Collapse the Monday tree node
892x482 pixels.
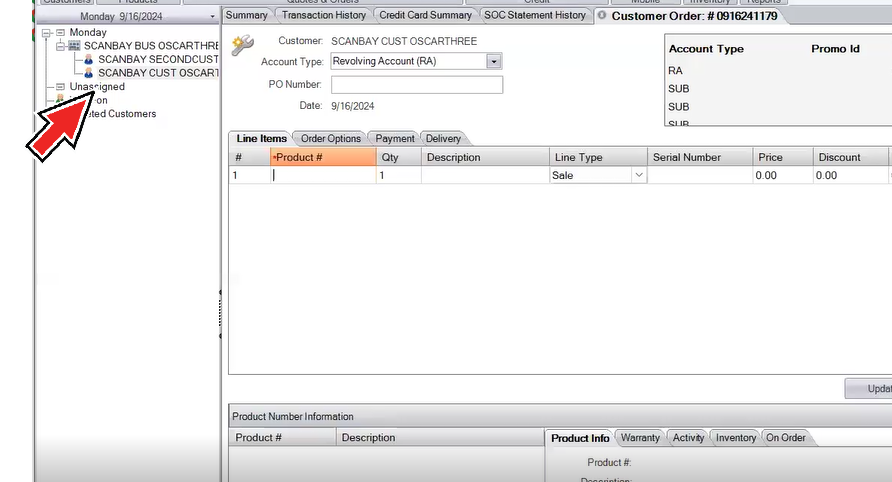[46, 33]
